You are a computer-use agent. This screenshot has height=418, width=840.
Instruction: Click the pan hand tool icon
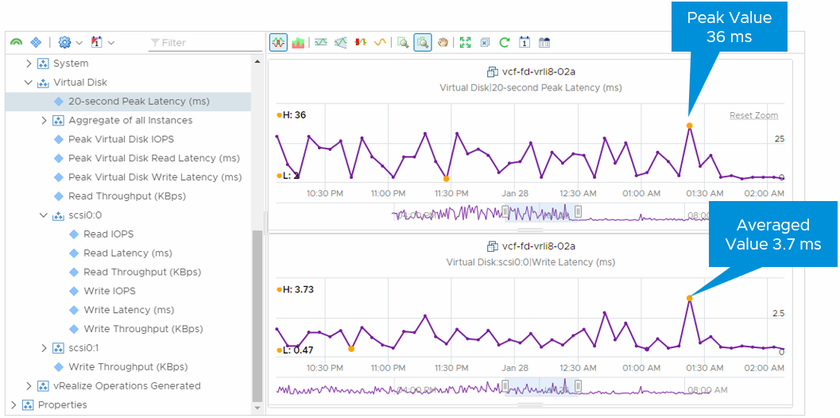[x=443, y=43]
